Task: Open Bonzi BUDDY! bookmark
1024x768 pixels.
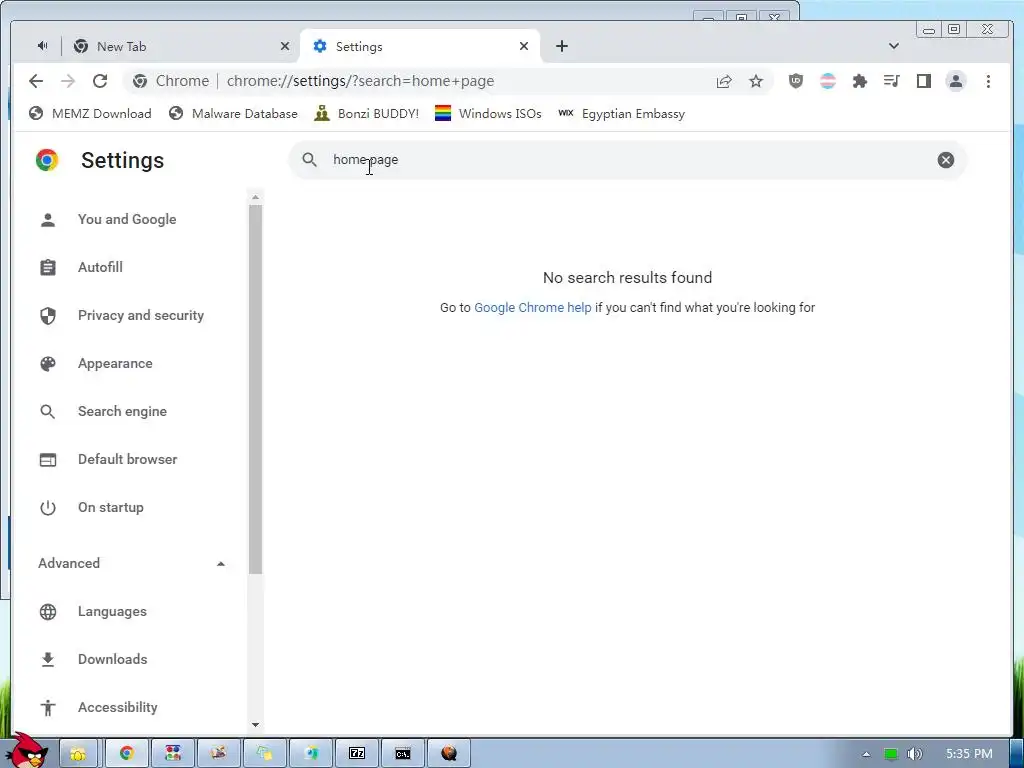Action: [x=366, y=114]
